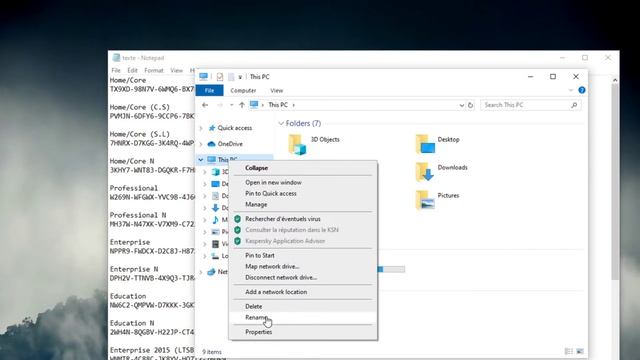The width and height of the screenshot is (640, 360).
Task: Open Customize Quick Access Toolbar dropdown
Action: point(240,77)
